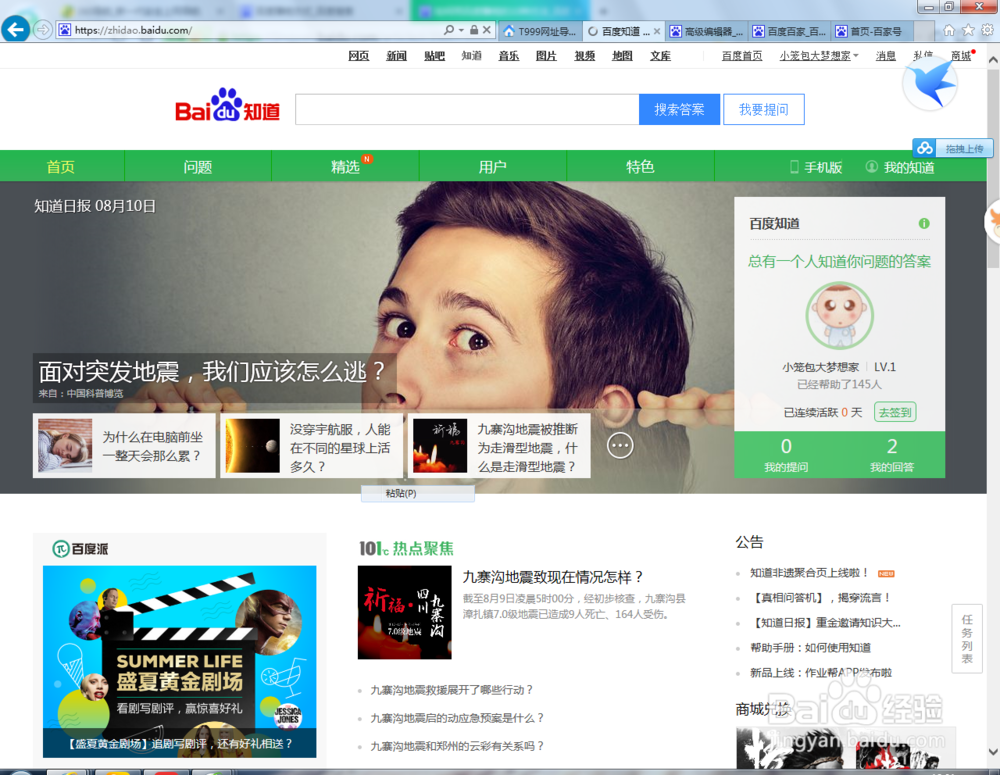Select 首页 in green navigation bar

click(x=61, y=166)
